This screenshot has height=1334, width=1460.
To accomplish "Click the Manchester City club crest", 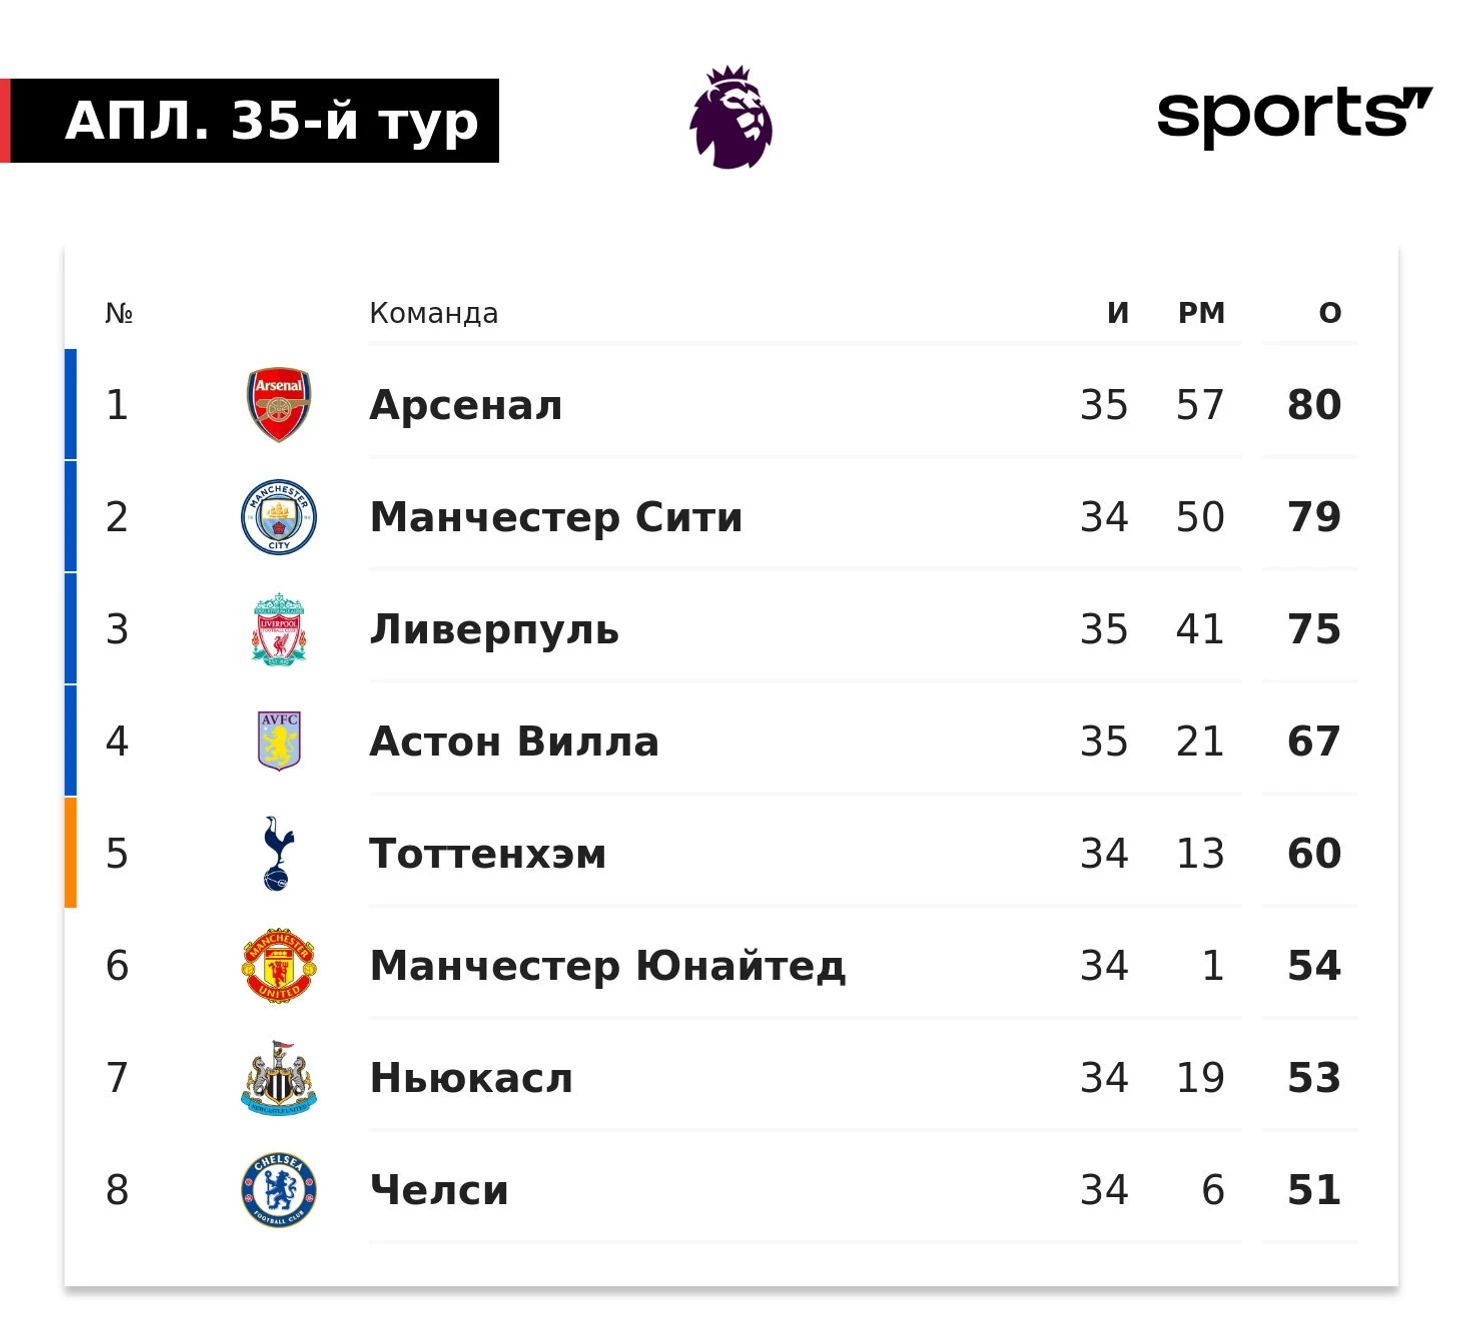I will point(279,517).
